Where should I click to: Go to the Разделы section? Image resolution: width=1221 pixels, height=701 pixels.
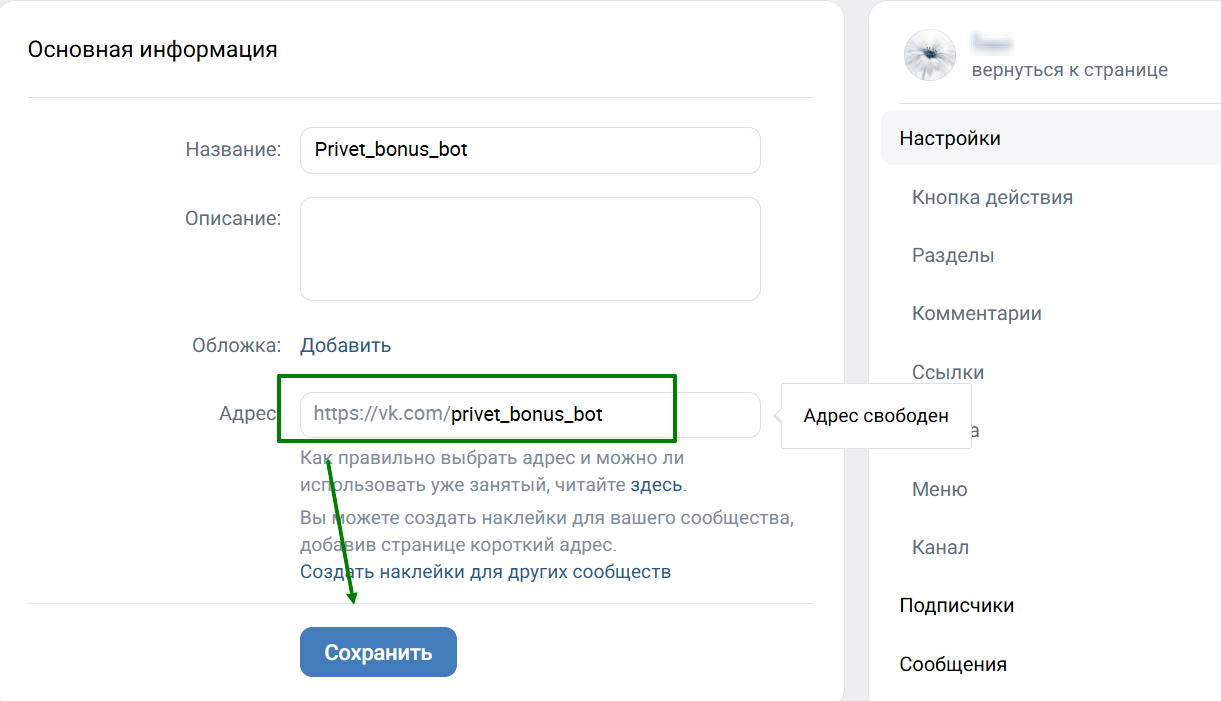[953, 255]
